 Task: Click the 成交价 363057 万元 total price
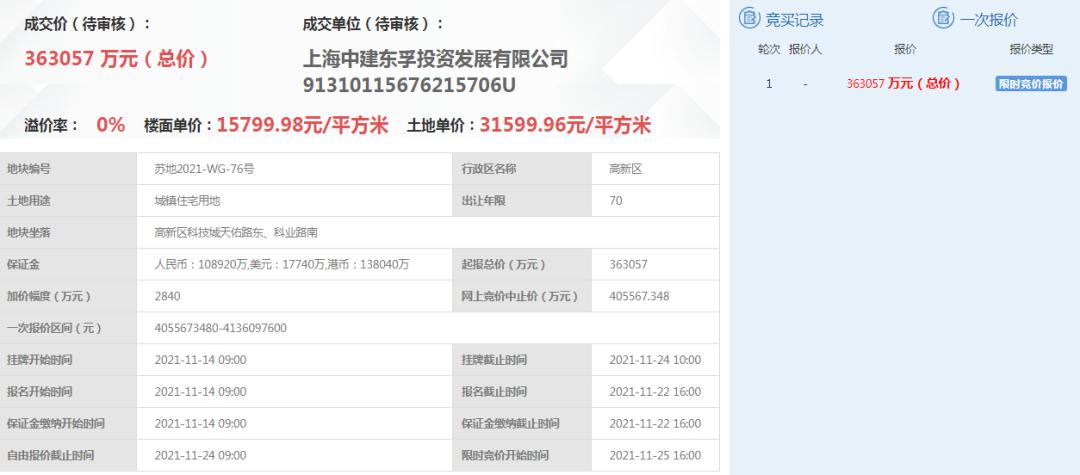click(116, 59)
